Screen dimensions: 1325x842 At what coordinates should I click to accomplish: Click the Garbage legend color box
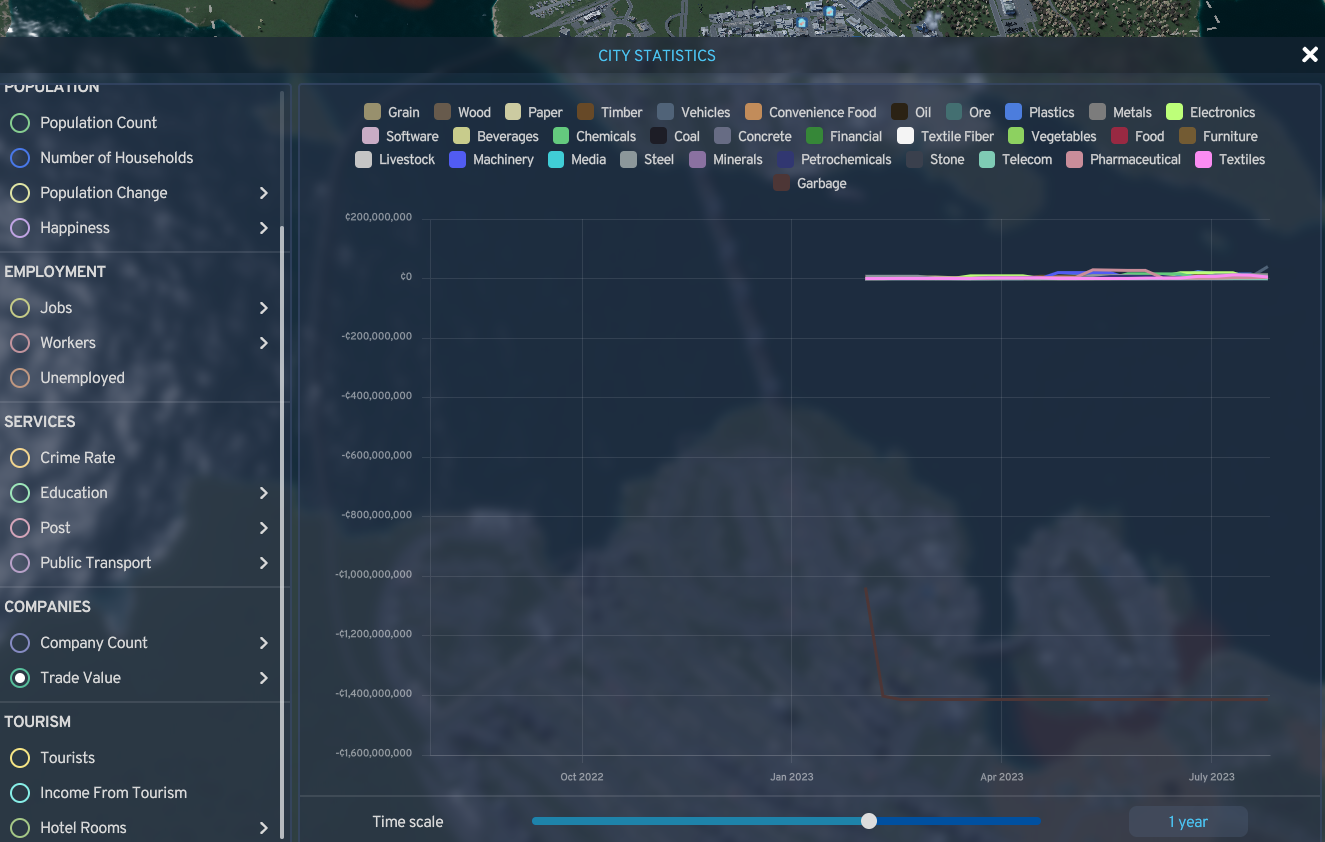pos(782,183)
